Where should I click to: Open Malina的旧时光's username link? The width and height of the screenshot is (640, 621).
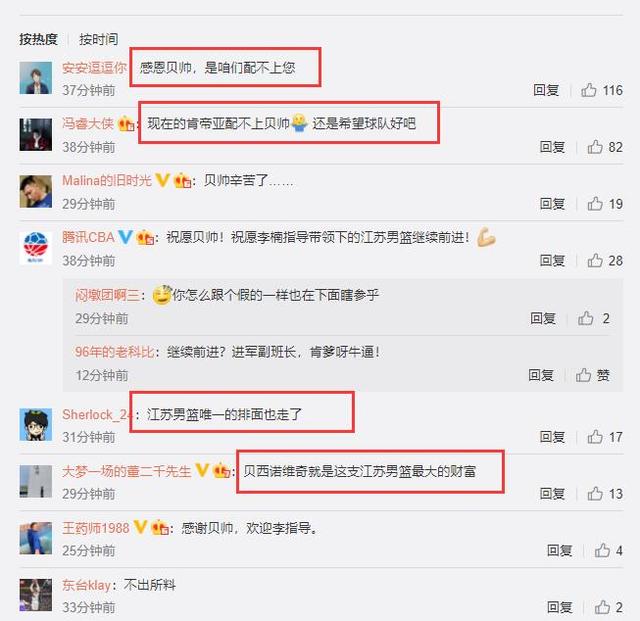click(x=107, y=180)
